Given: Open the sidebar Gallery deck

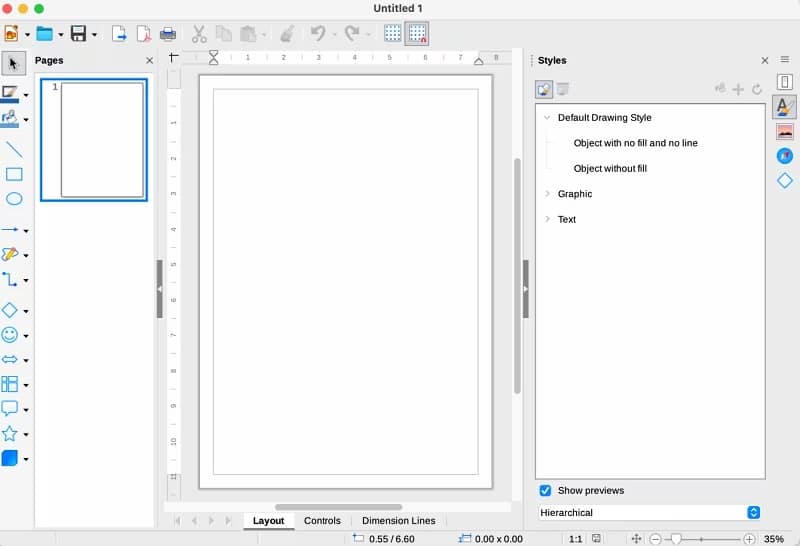Looking at the screenshot, I should click(x=784, y=132).
